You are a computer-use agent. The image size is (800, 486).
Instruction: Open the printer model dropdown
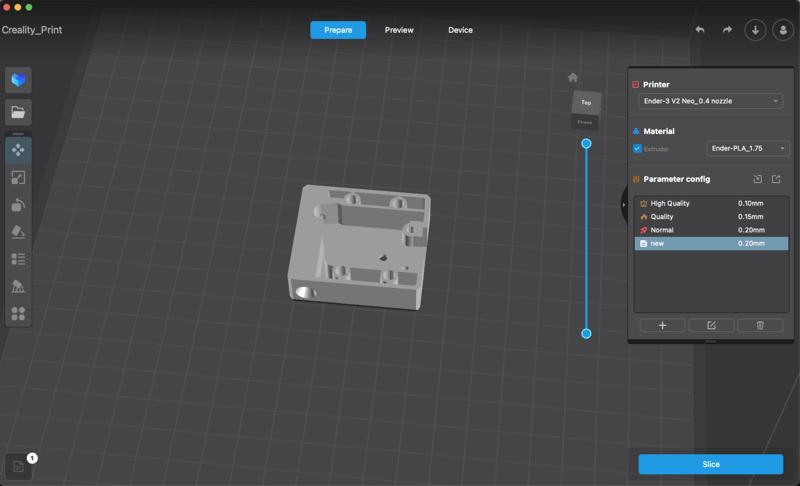tap(711, 101)
